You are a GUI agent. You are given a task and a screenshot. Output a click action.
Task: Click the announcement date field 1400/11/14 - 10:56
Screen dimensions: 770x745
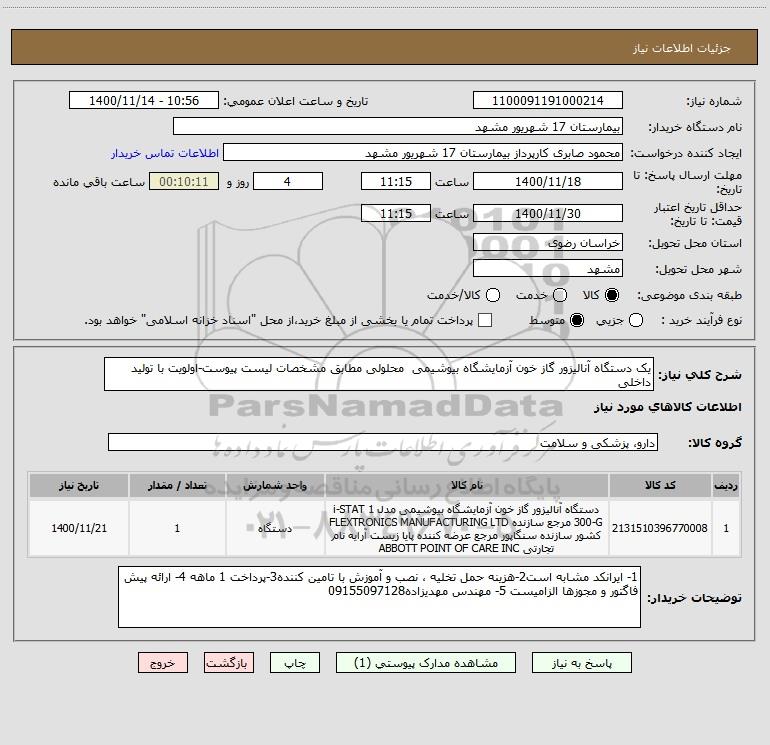coord(144,101)
